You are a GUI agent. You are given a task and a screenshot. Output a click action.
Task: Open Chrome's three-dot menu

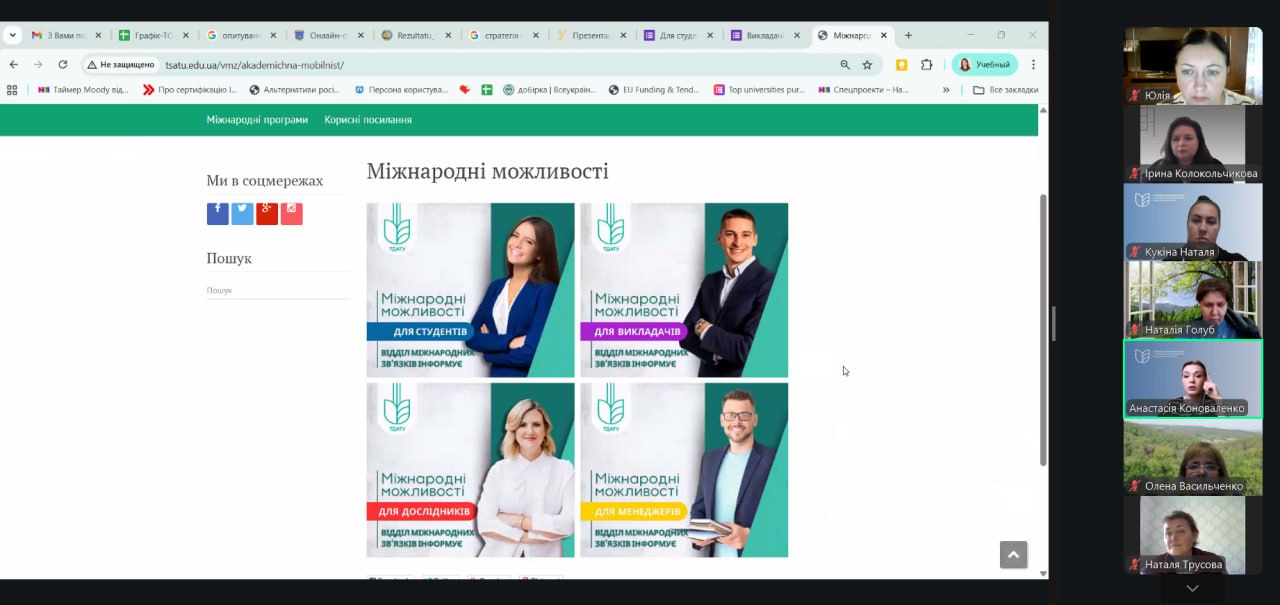(1033, 65)
